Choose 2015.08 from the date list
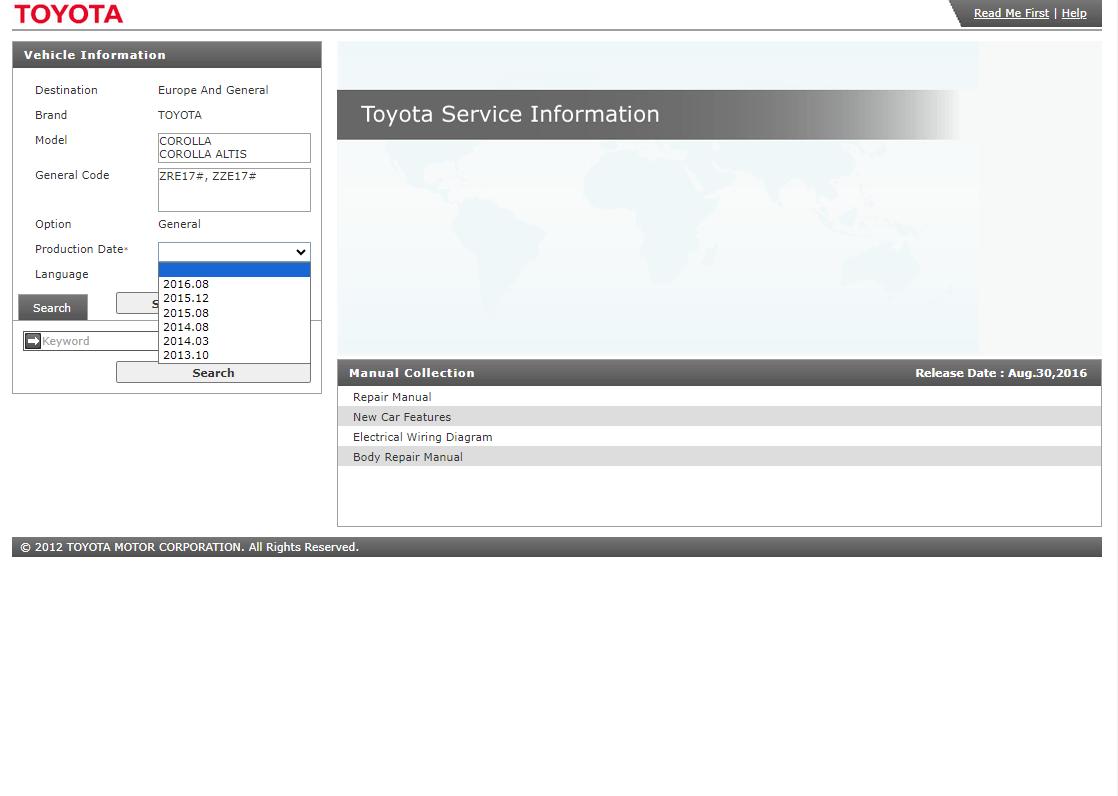The width and height of the screenshot is (1118, 796). coord(234,312)
